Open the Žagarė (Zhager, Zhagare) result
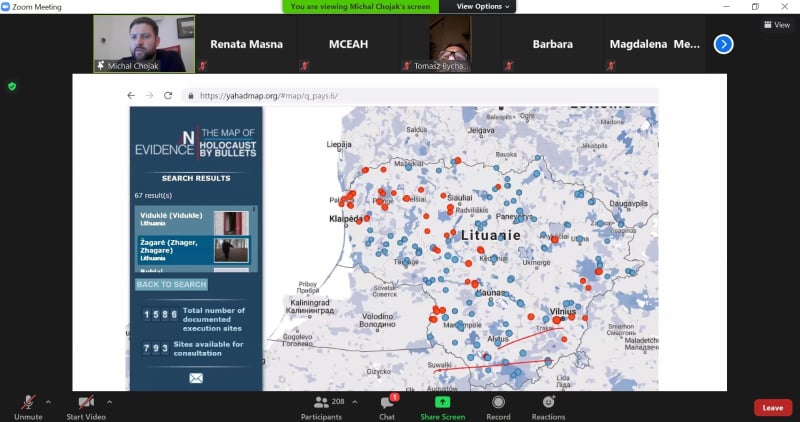This screenshot has height=422, width=800. tap(193, 251)
